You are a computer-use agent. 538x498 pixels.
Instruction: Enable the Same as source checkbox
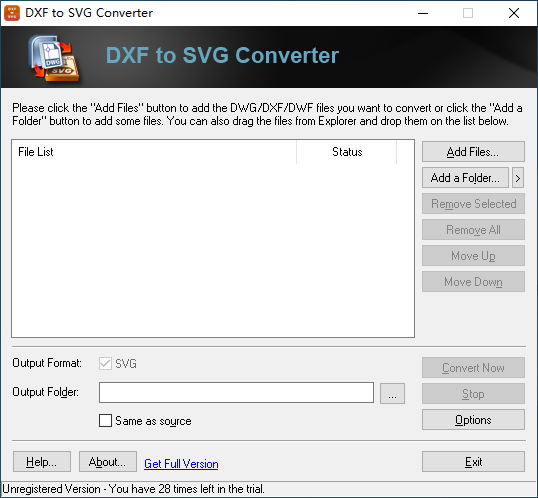[105, 420]
